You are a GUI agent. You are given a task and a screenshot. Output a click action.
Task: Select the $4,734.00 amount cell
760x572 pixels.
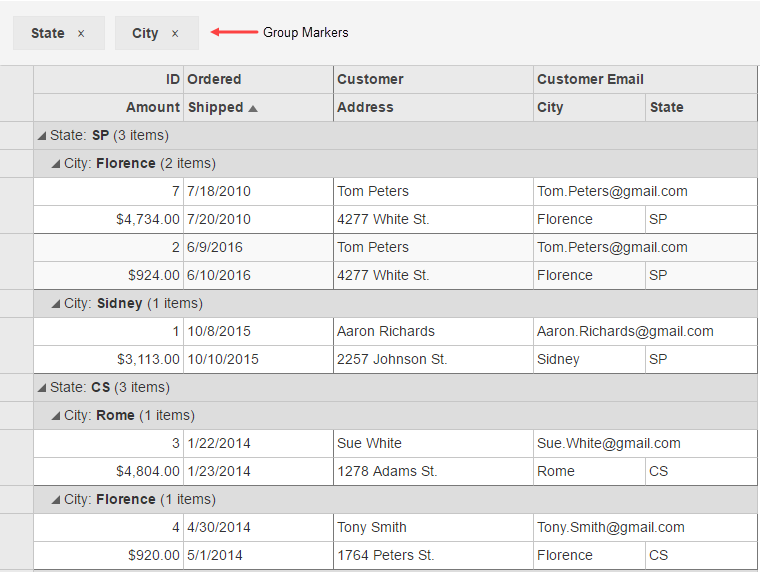[147, 219]
